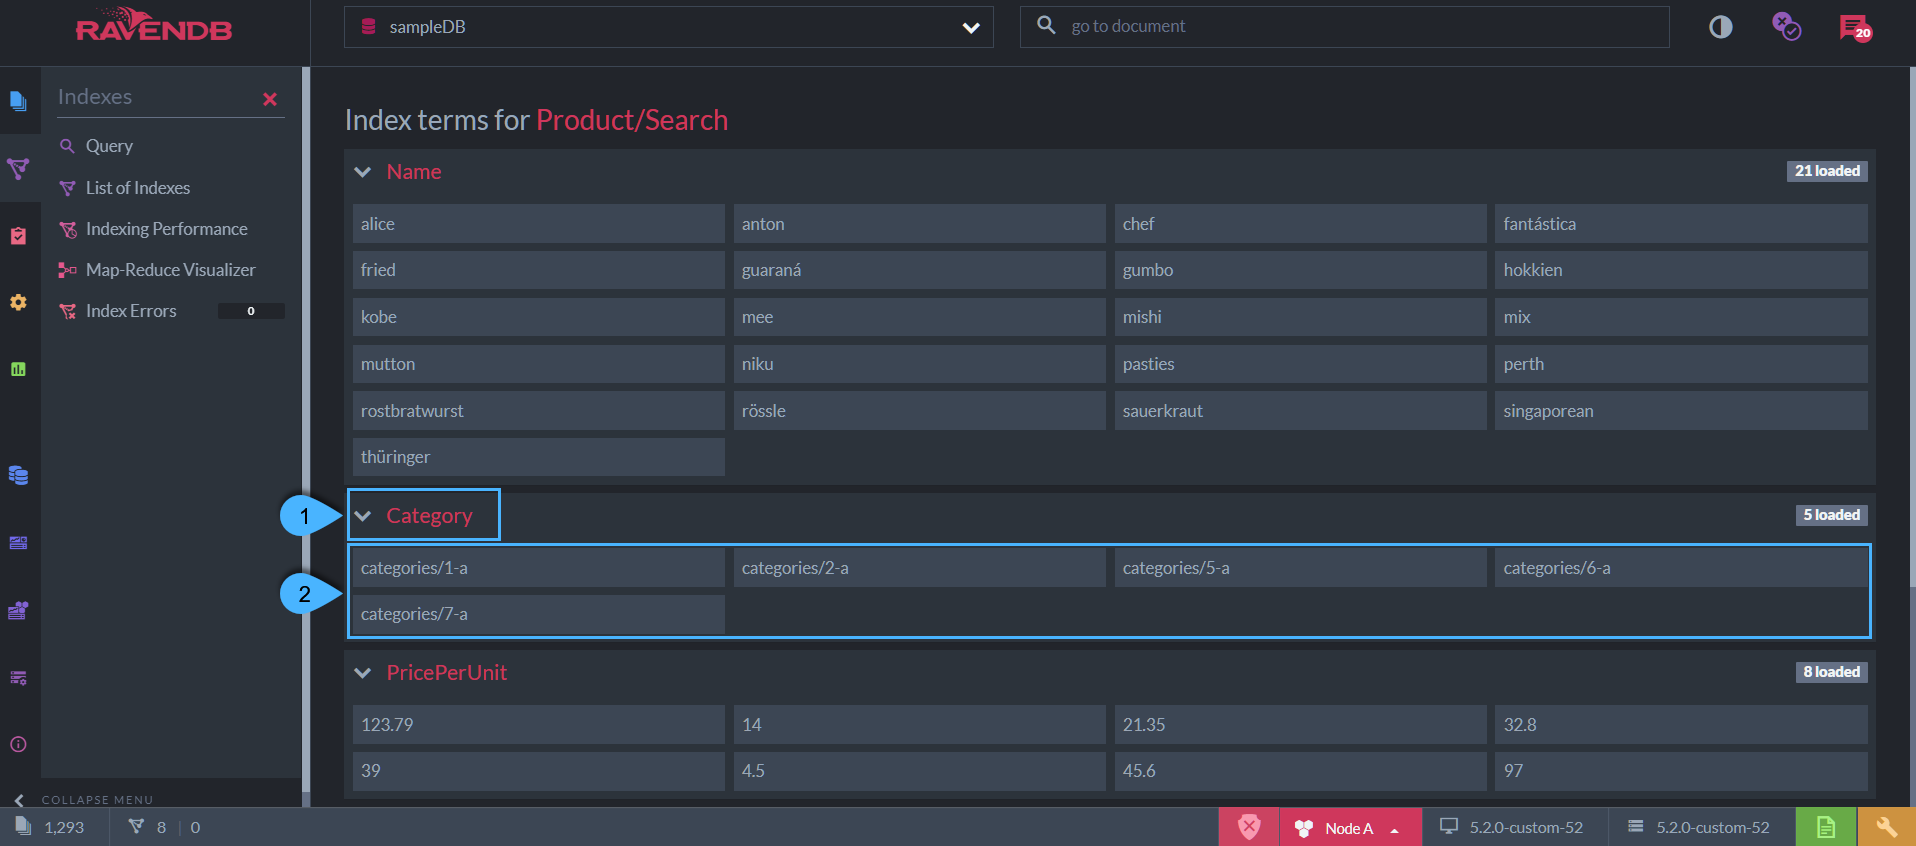
Task: Open Map-Reduce Visualizer
Action: tap(171, 270)
